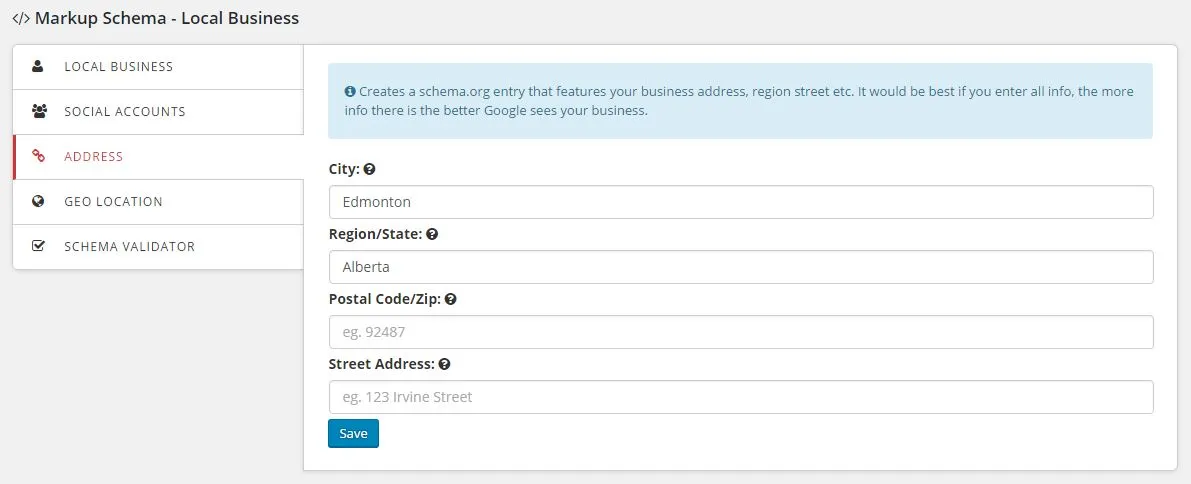Click the Geo Location globe icon

point(38,201)
